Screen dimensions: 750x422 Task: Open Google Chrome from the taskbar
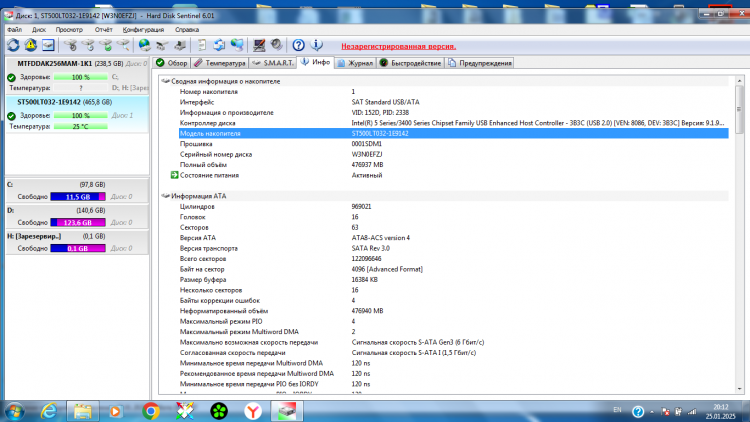pyautogui.click(x=151, y=411)
